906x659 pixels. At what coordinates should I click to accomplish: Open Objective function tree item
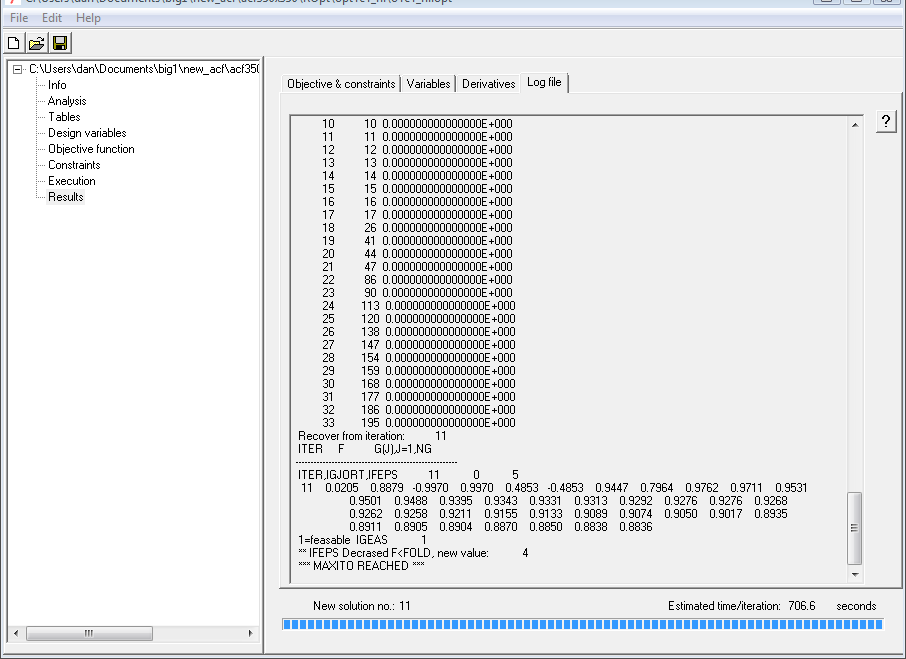91,149
